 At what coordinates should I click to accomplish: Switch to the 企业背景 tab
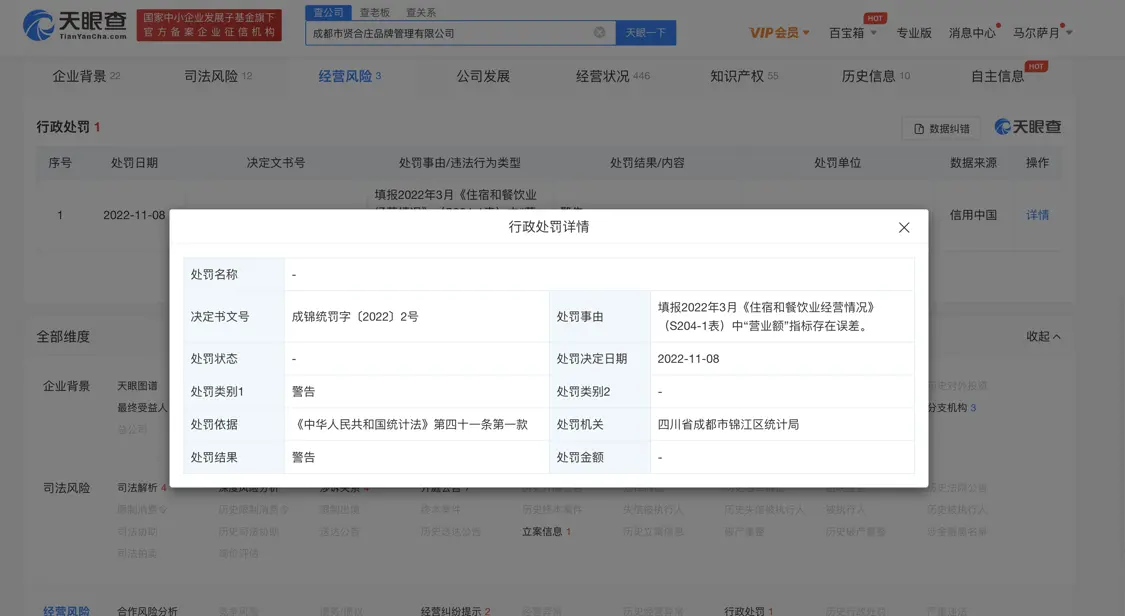86,76
